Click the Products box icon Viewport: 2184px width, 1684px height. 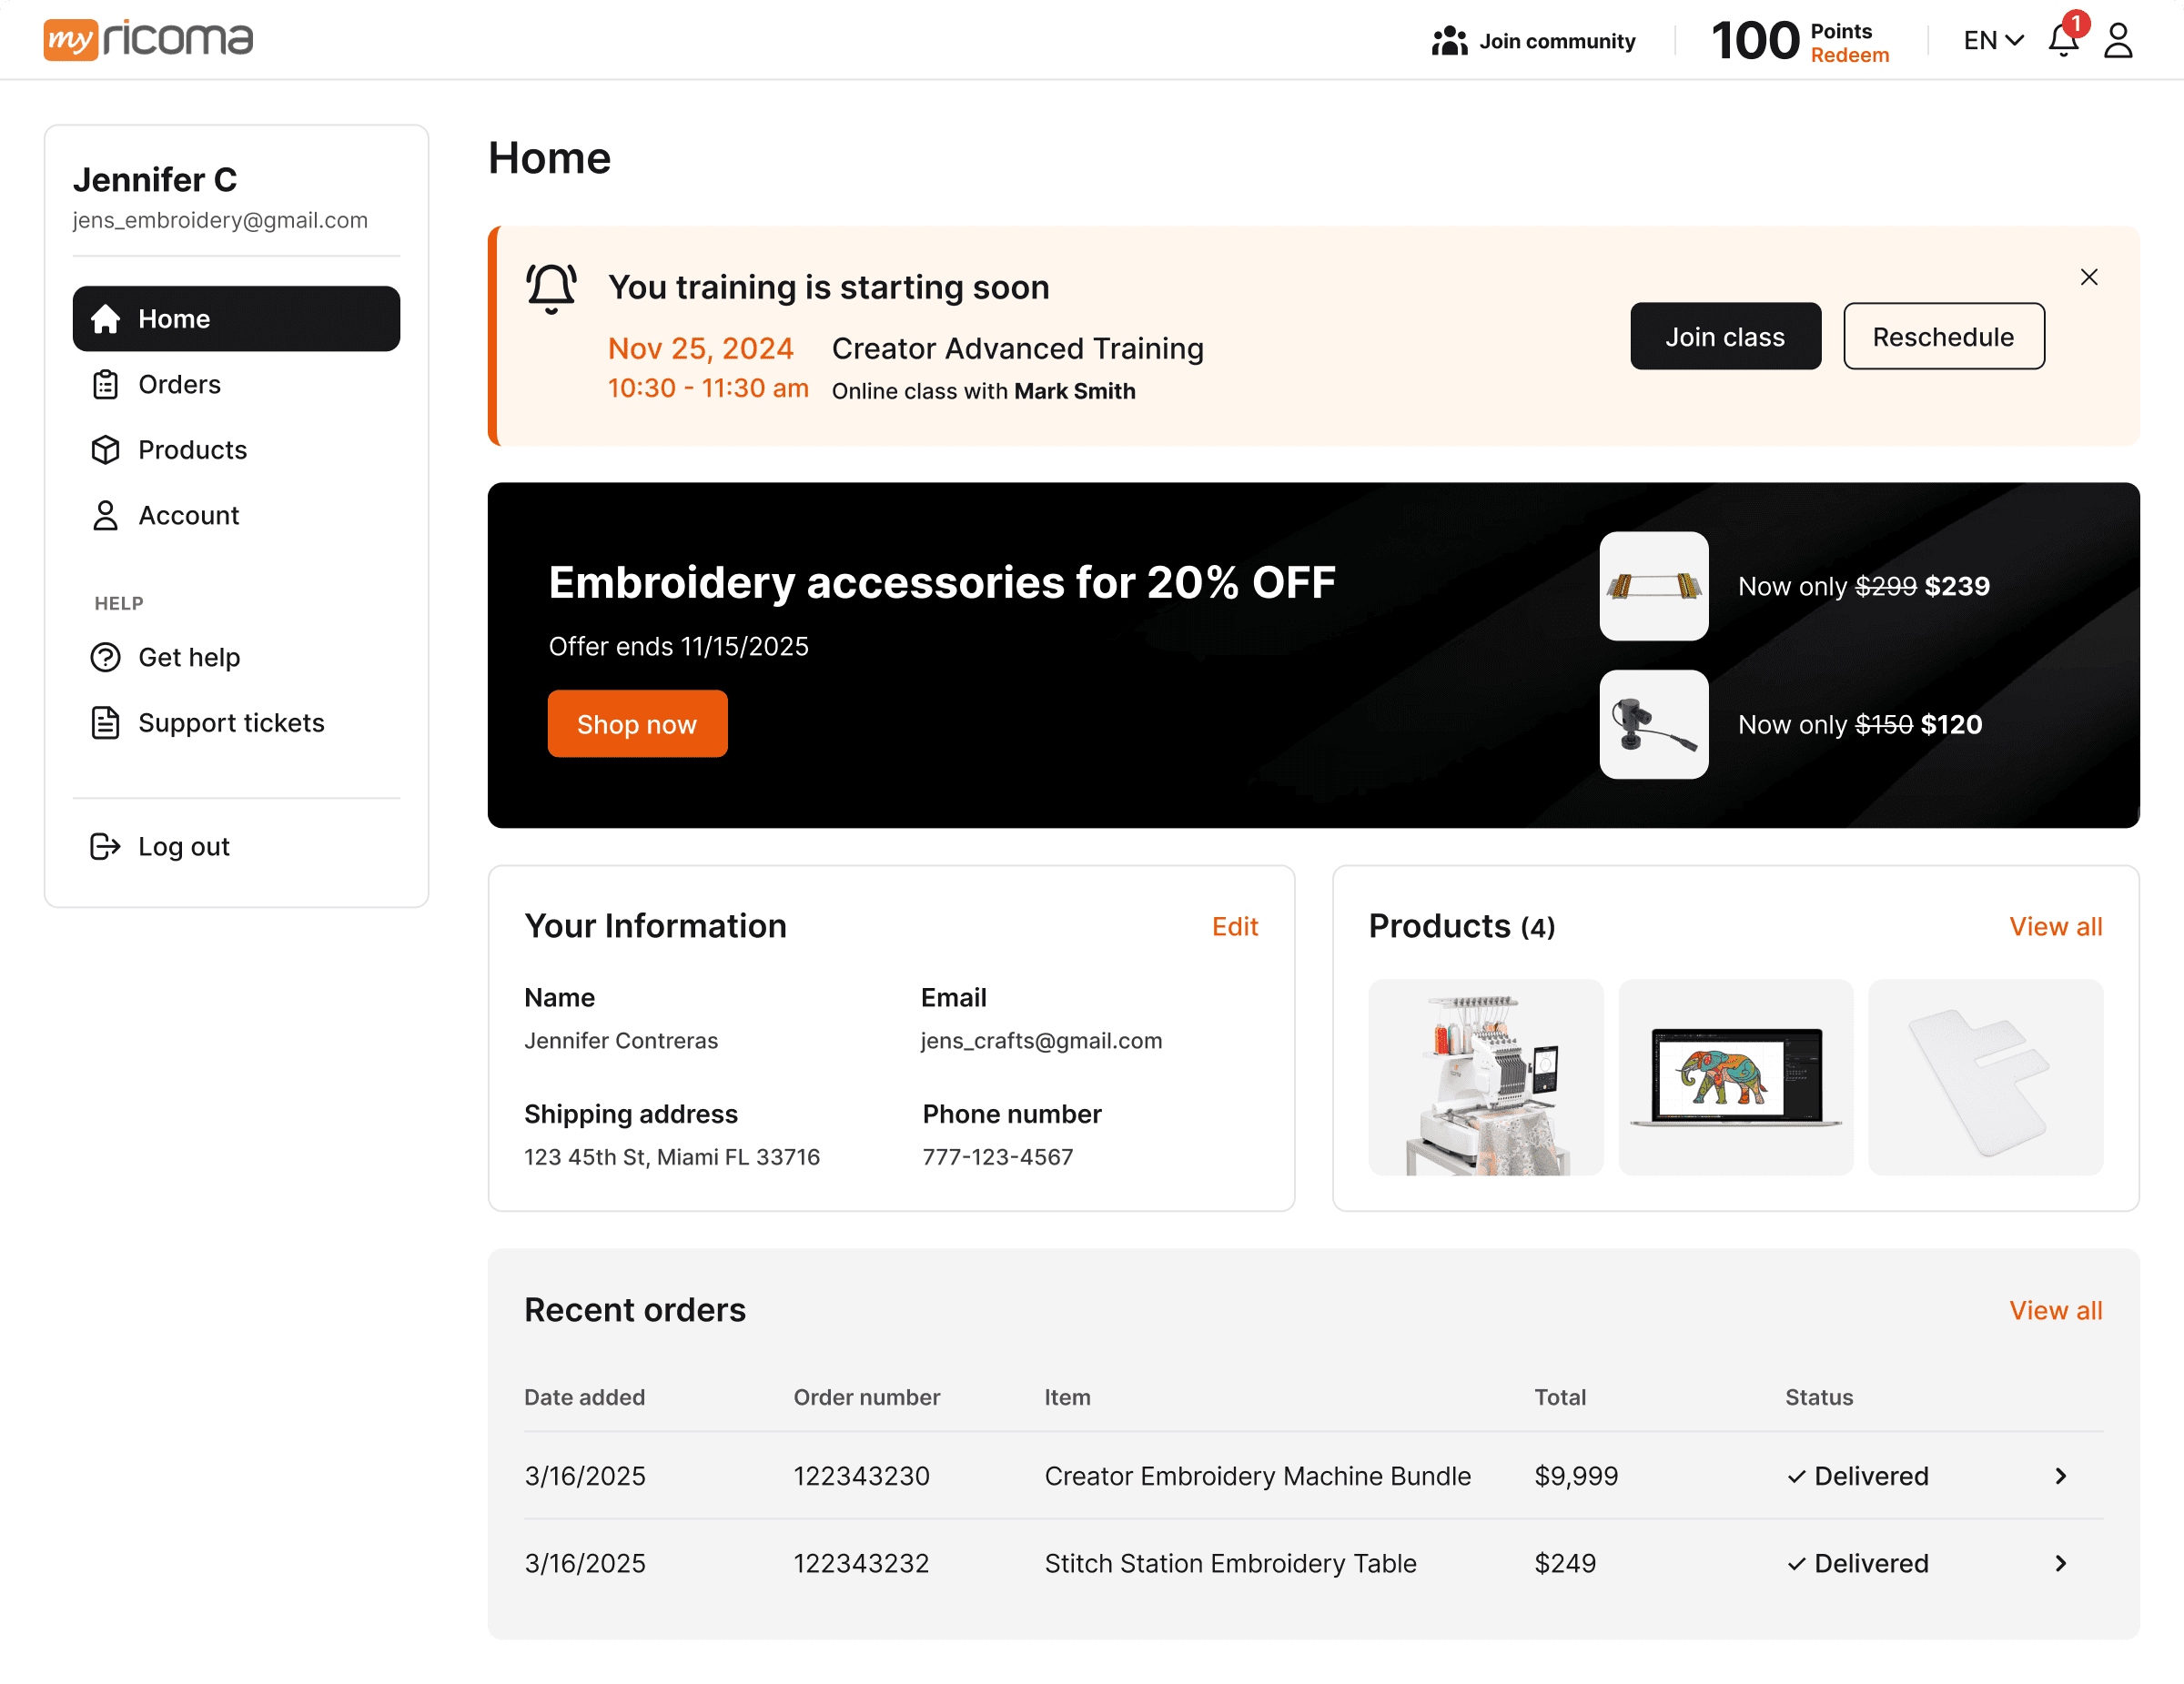pos(105,450)
